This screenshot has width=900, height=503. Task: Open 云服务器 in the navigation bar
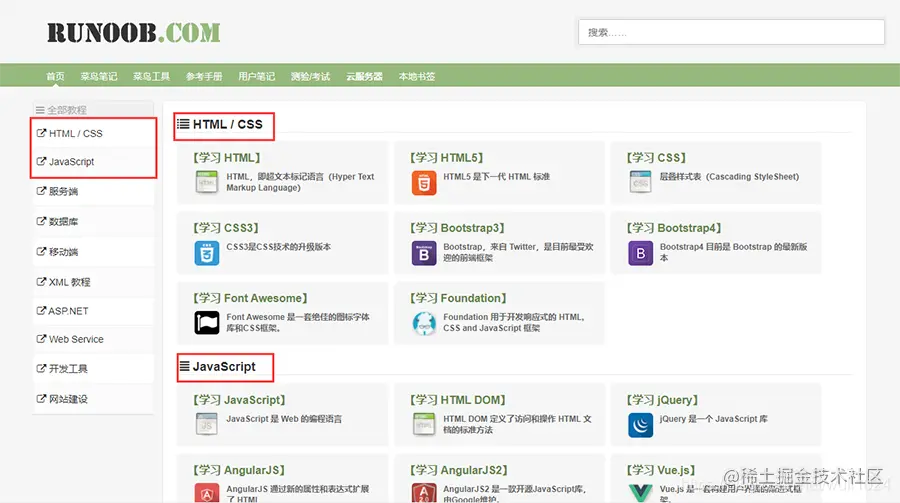(364, 76)
